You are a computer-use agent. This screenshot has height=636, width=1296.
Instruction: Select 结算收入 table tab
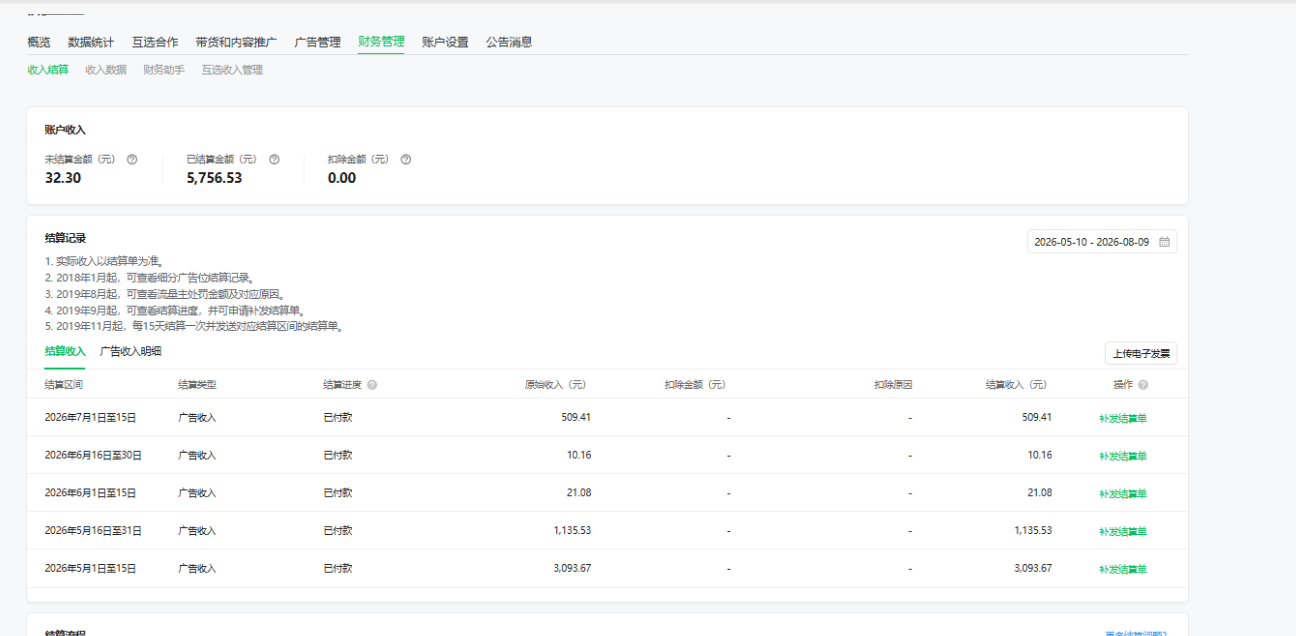65,351
